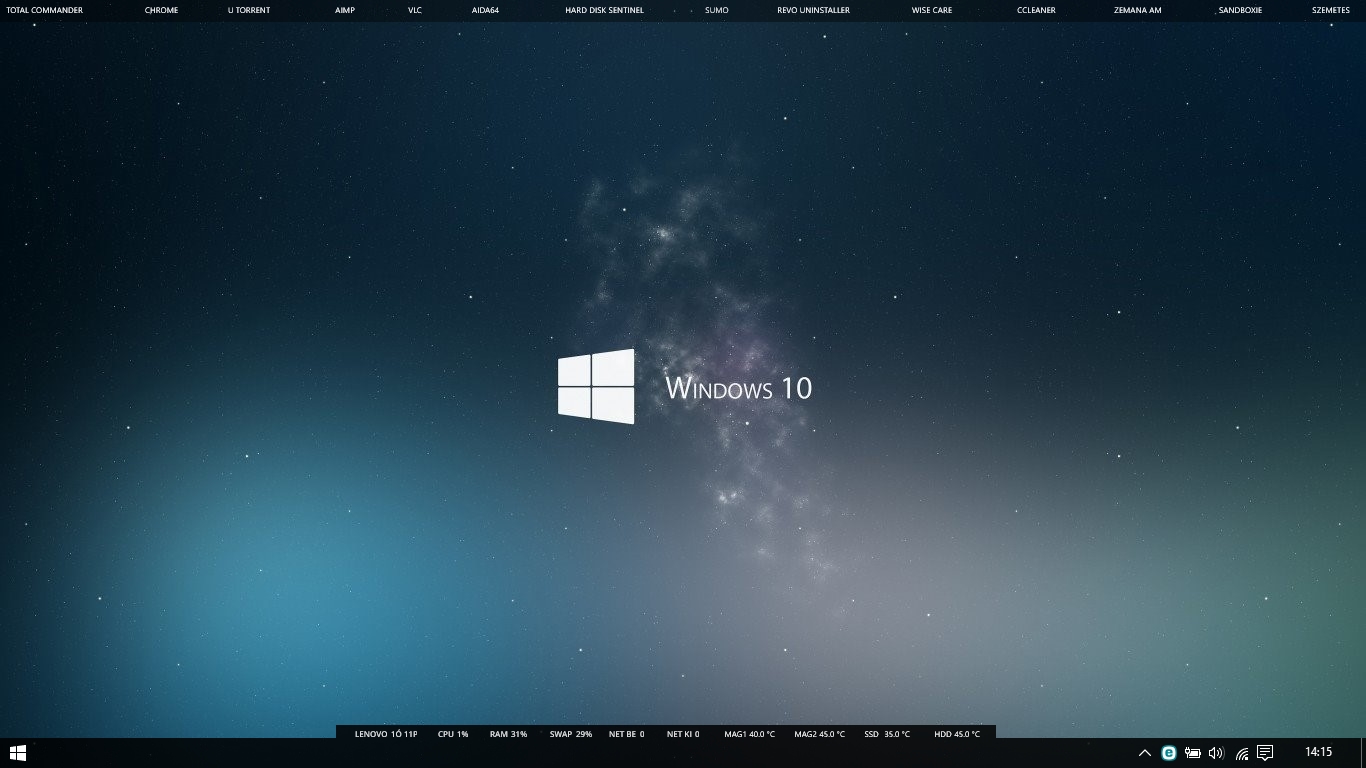This screenshot has width=1366, height=768.
Task: Click the MAG2 45.0 °C temperature
Action: (x=819, y=734)
